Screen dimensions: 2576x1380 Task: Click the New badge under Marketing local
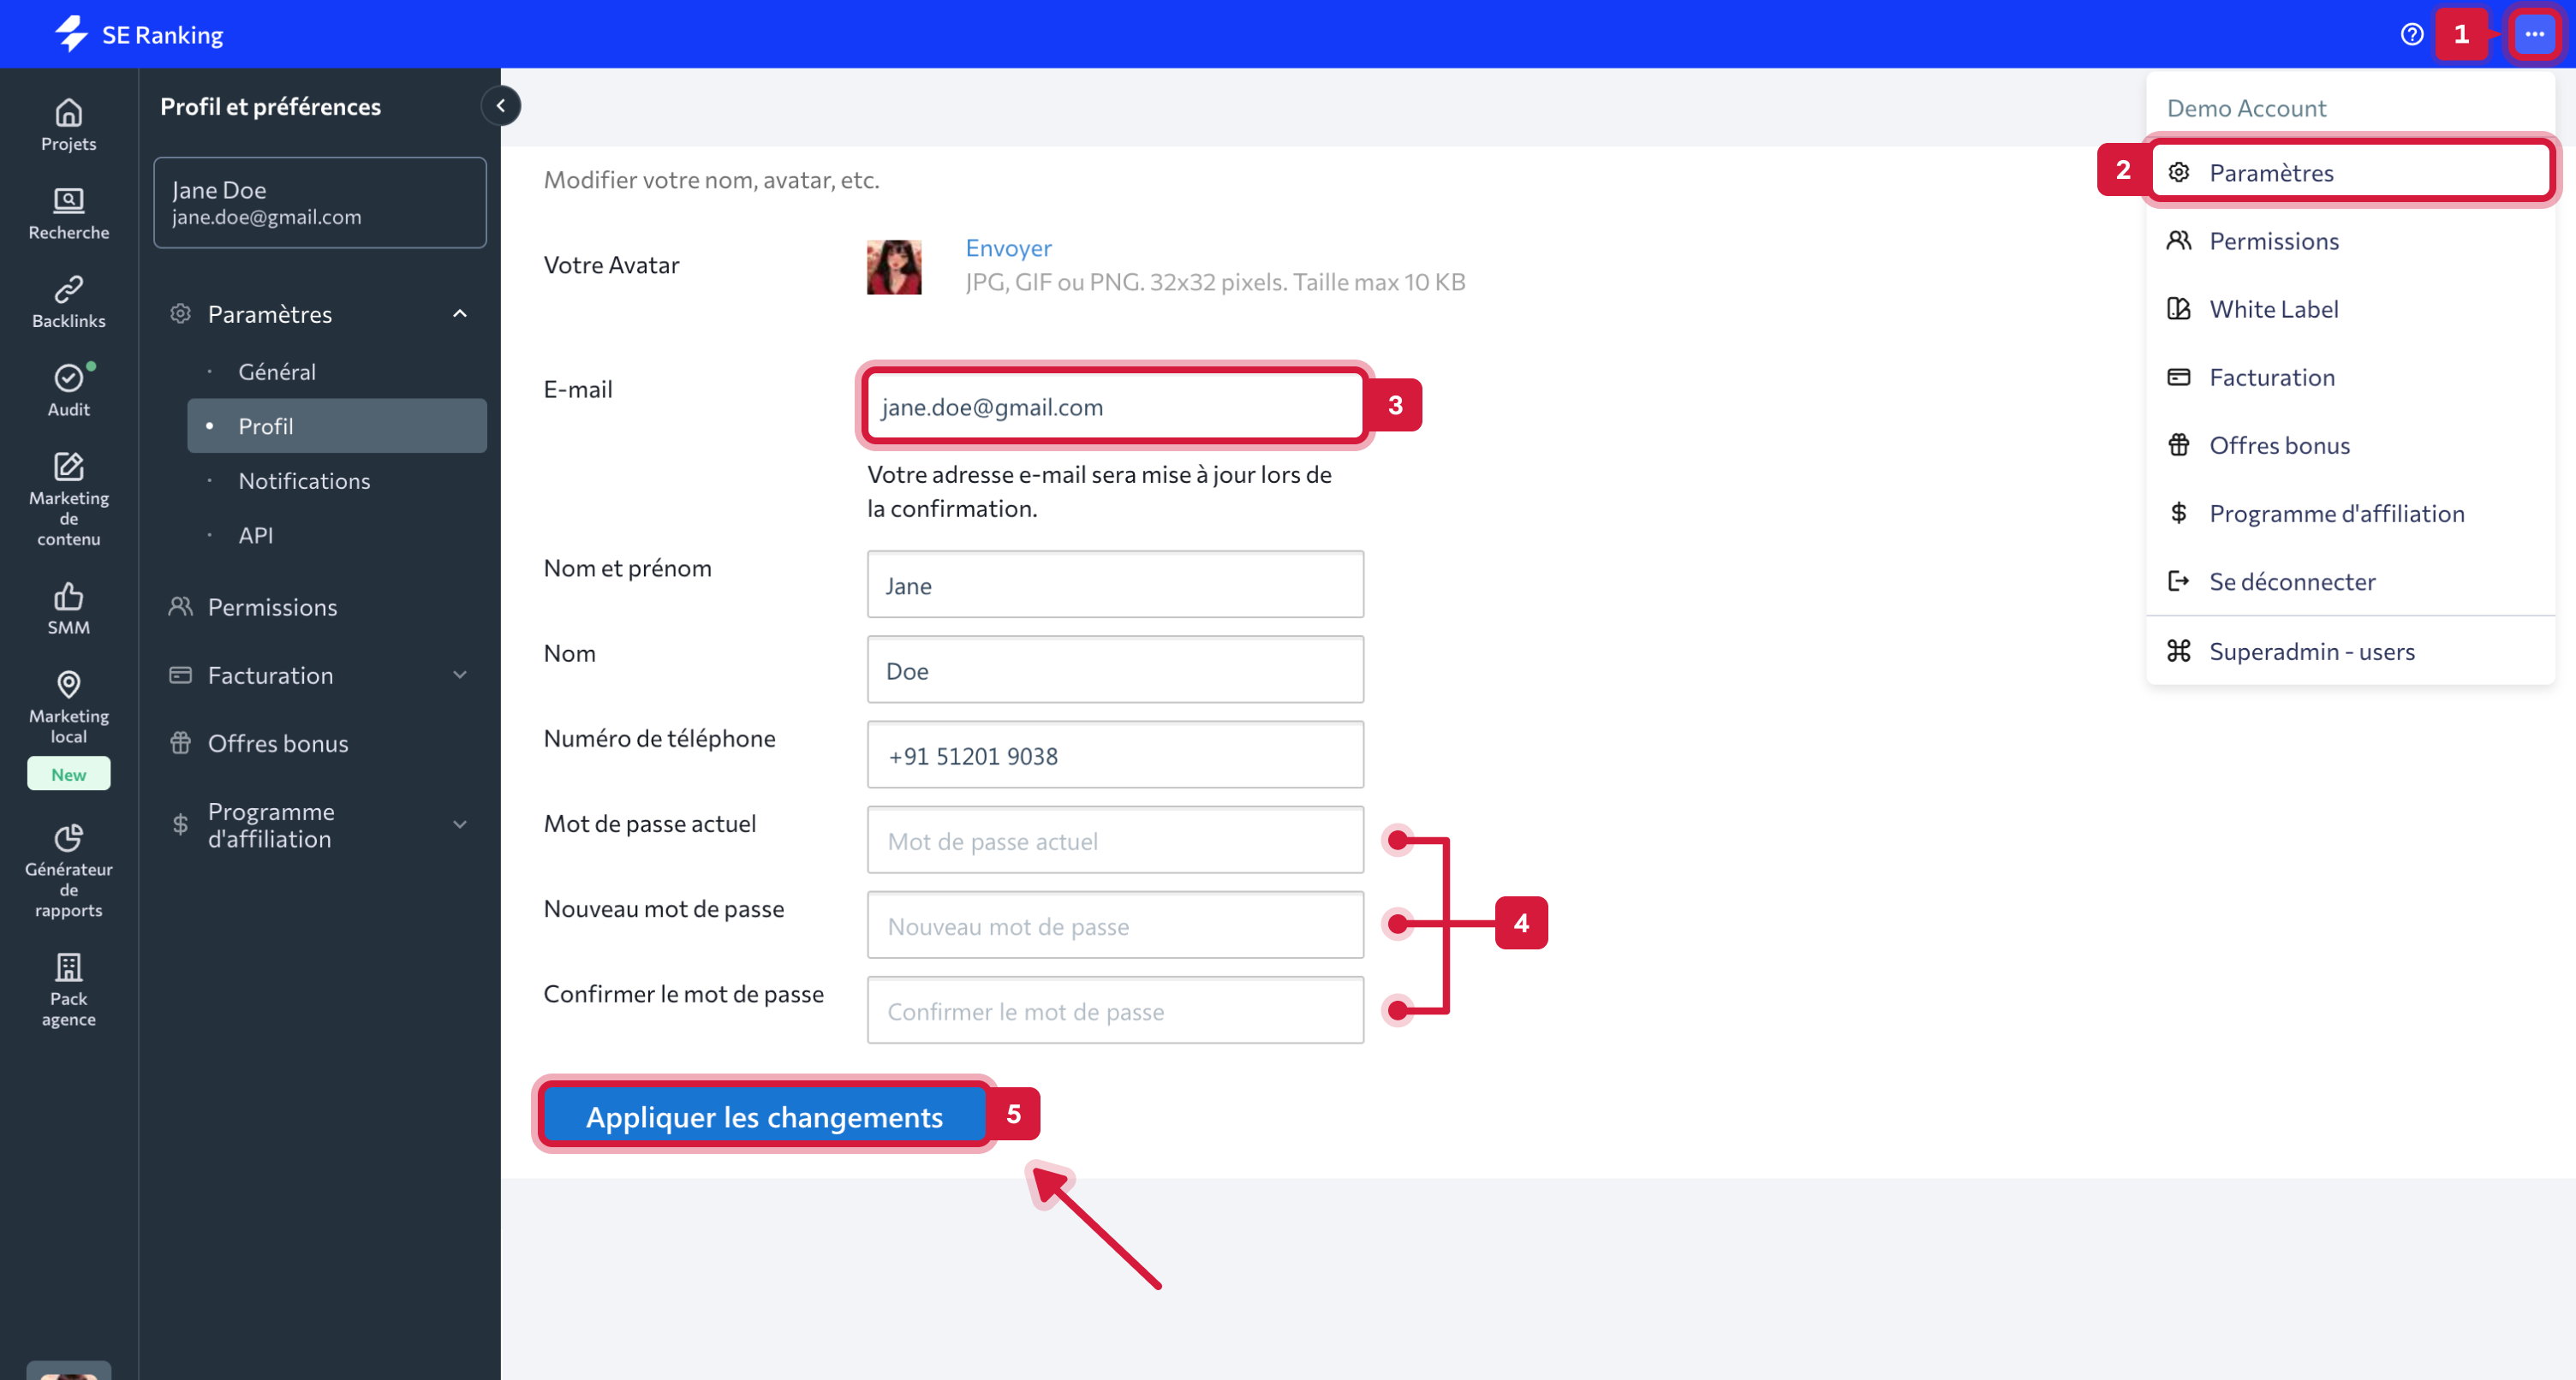[x=68, y=774]
